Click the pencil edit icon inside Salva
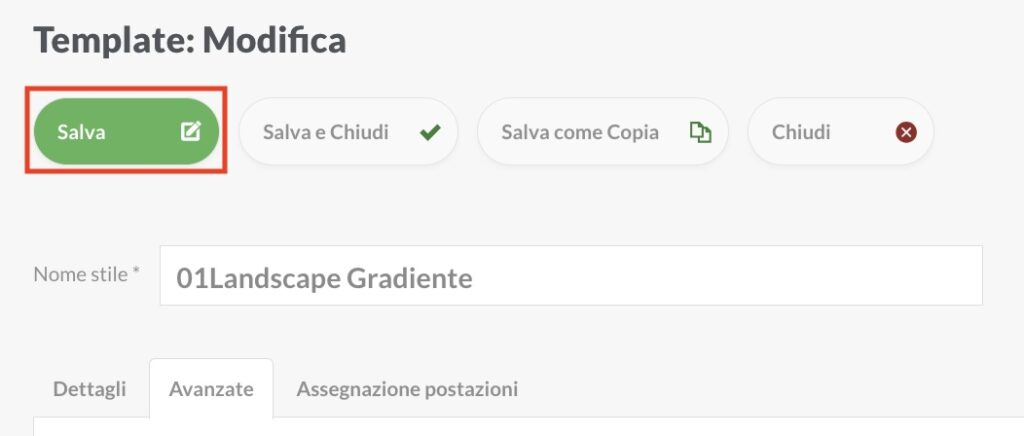The width and height of the screenshot is (1024, 436). (191, 132)
